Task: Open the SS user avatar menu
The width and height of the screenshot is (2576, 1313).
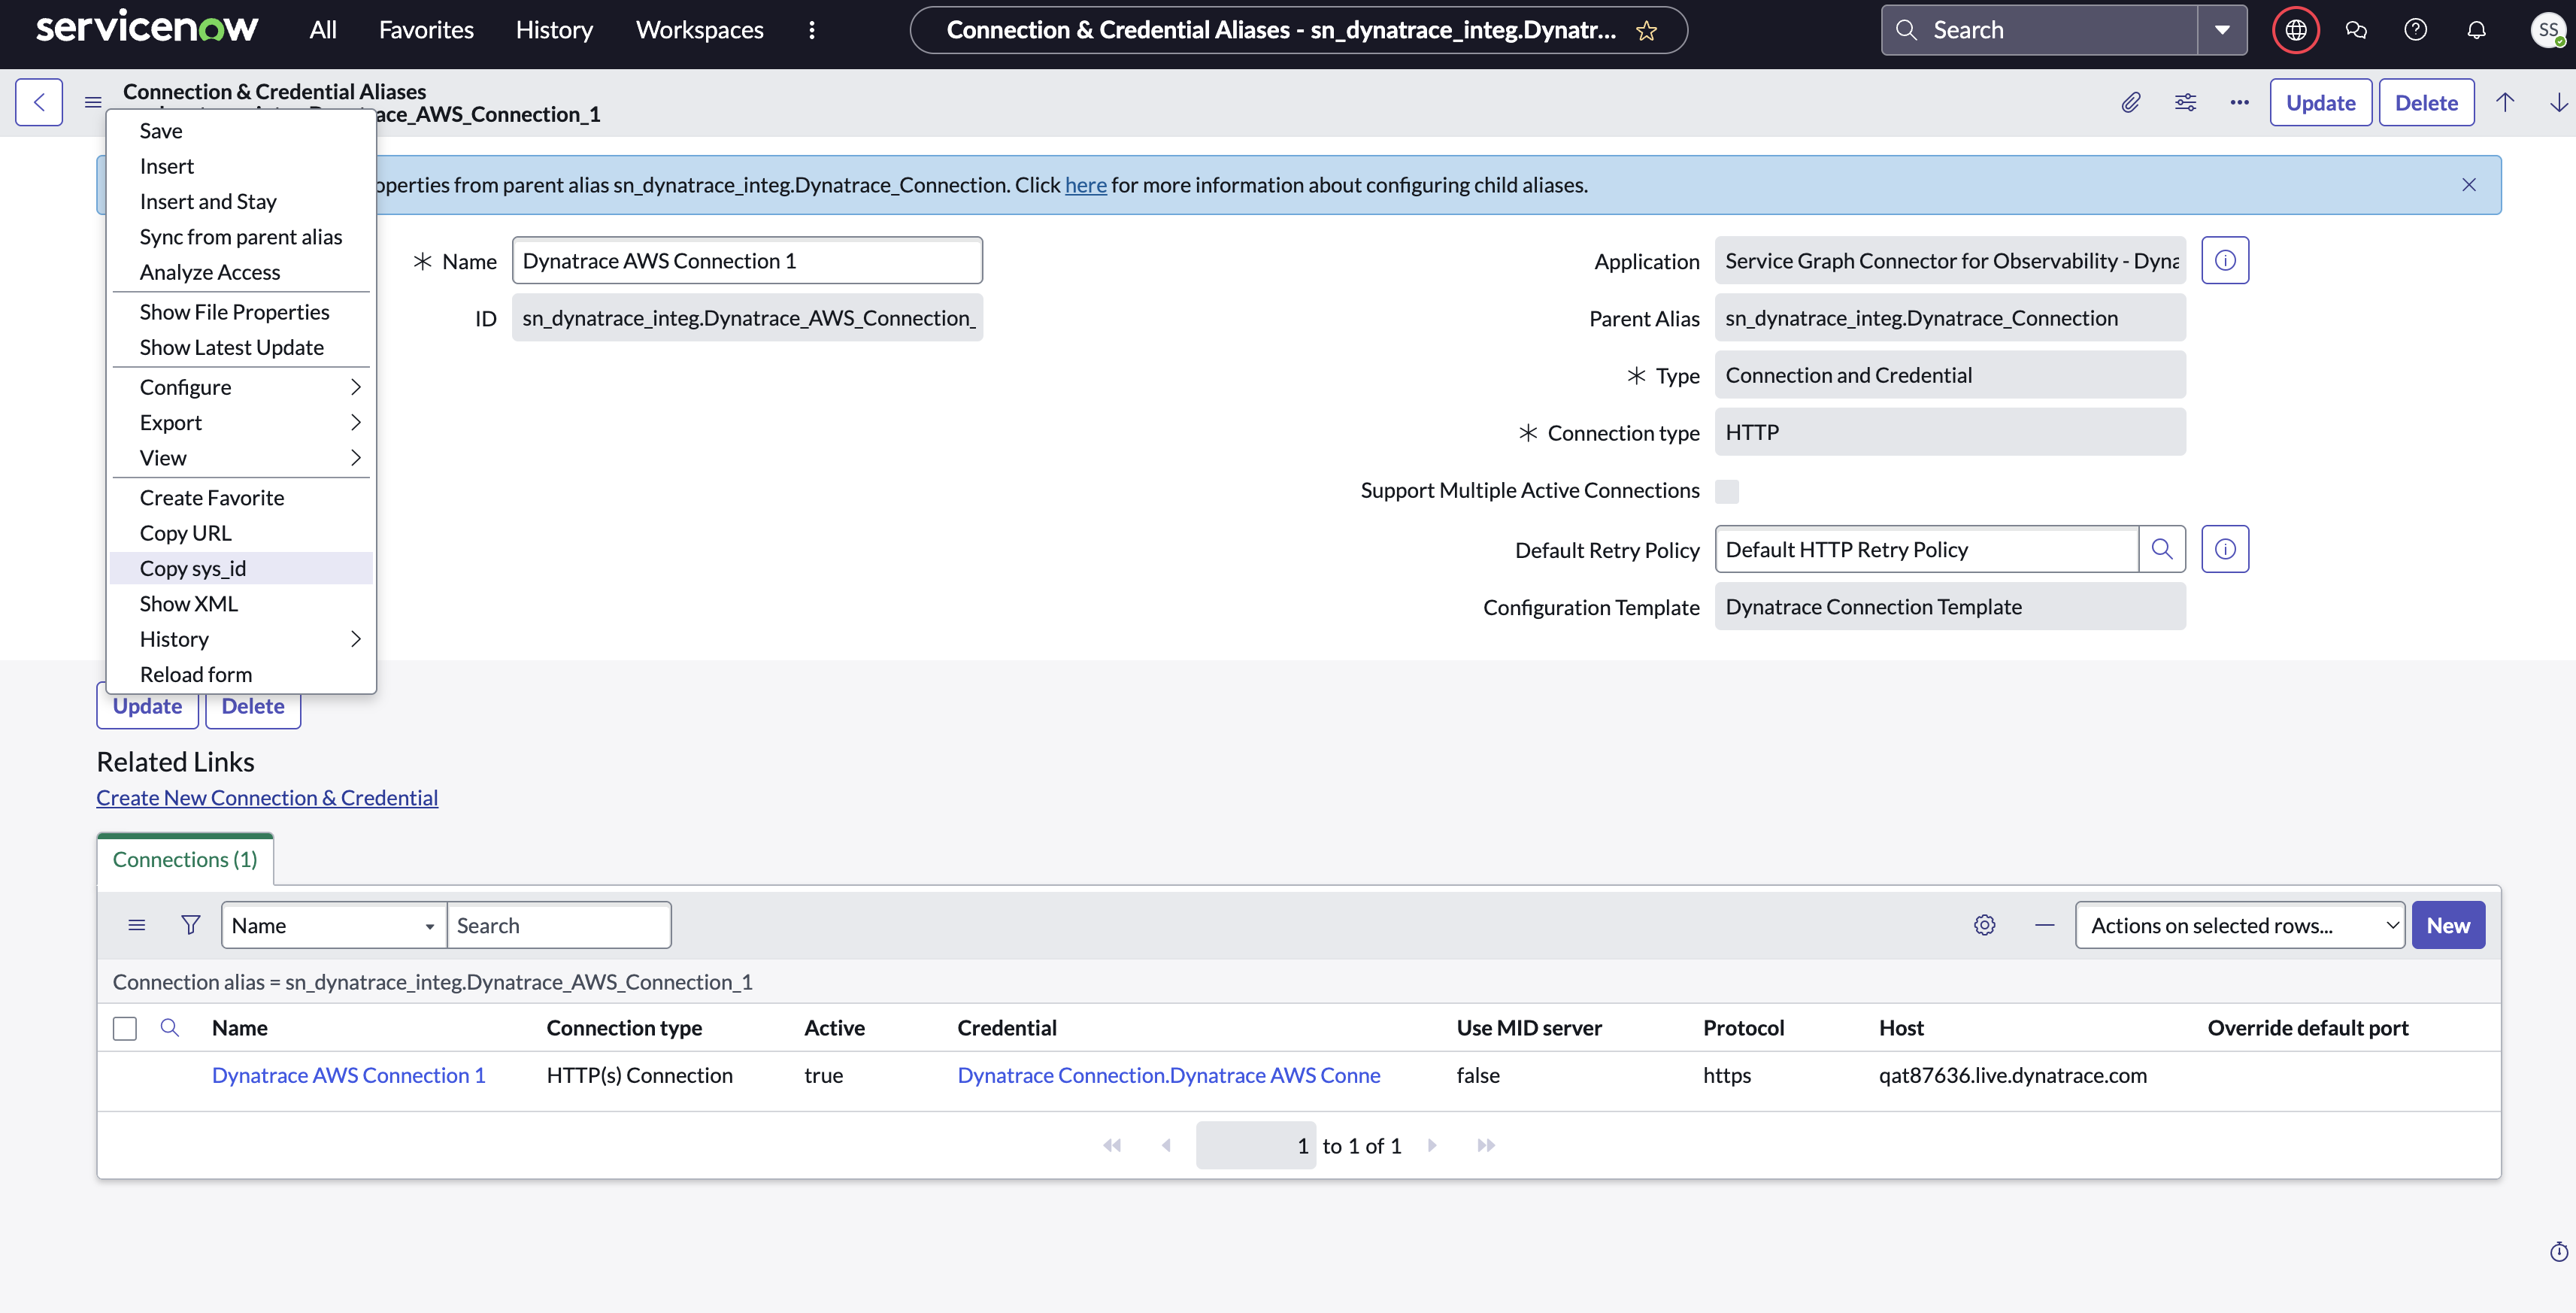Action: click(2548, 30)
